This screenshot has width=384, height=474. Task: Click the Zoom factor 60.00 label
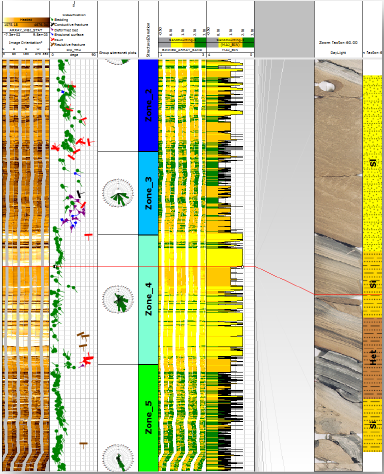pos(338,43)
